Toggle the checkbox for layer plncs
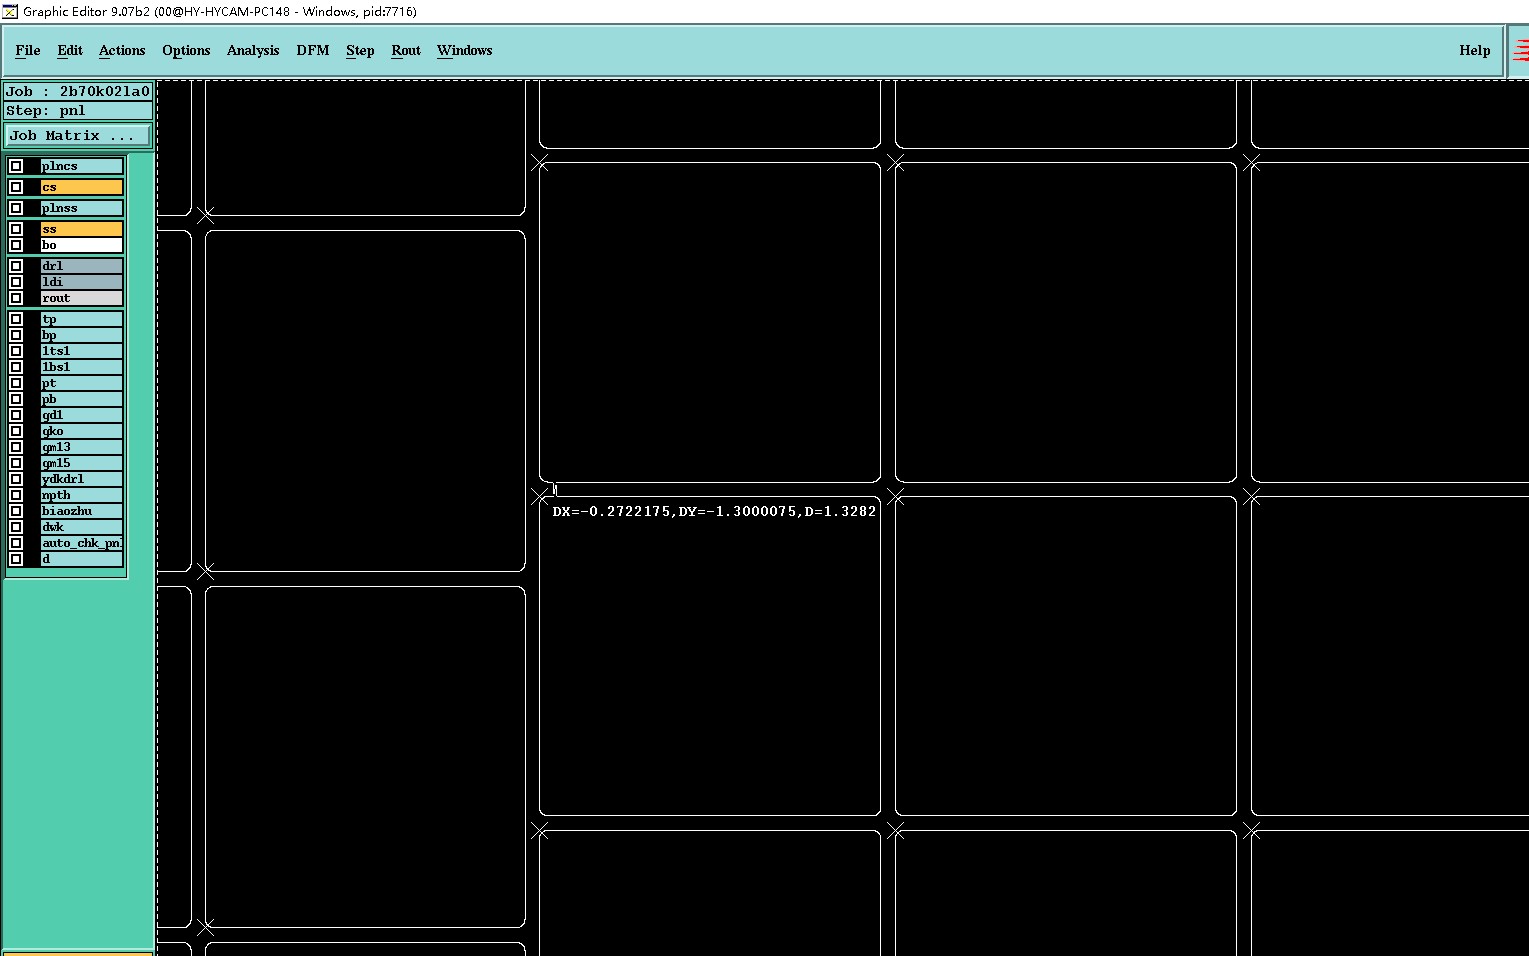1529x956 pixels. (x=16, y=166)
